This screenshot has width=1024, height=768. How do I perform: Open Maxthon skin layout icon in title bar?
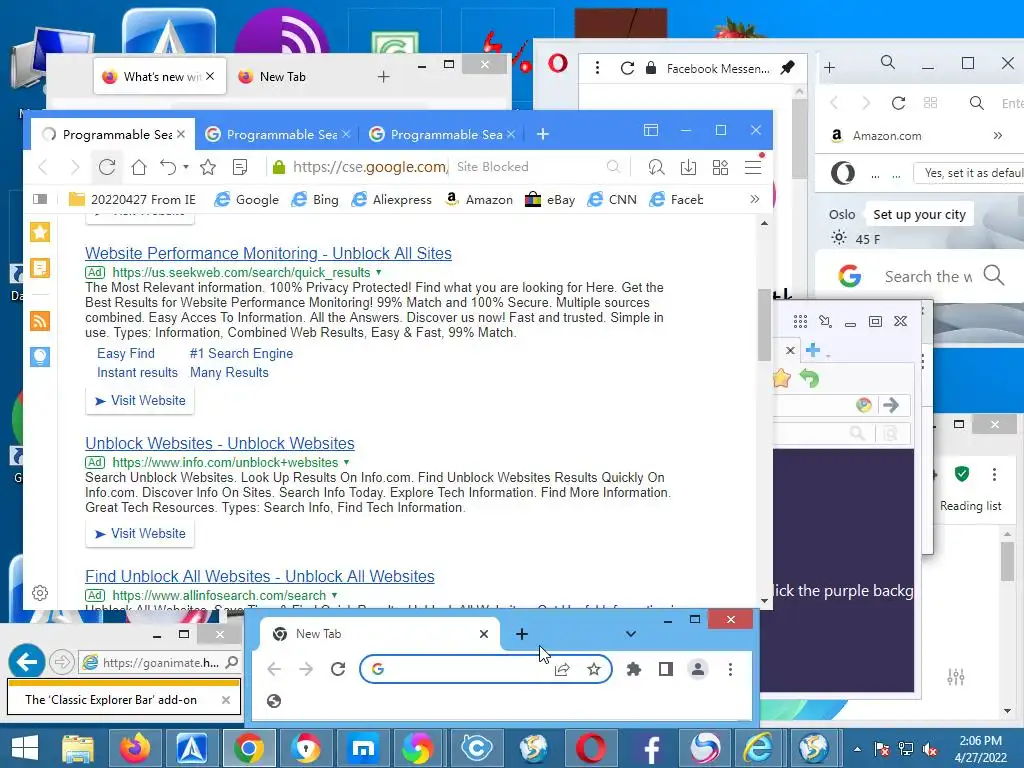650,130
